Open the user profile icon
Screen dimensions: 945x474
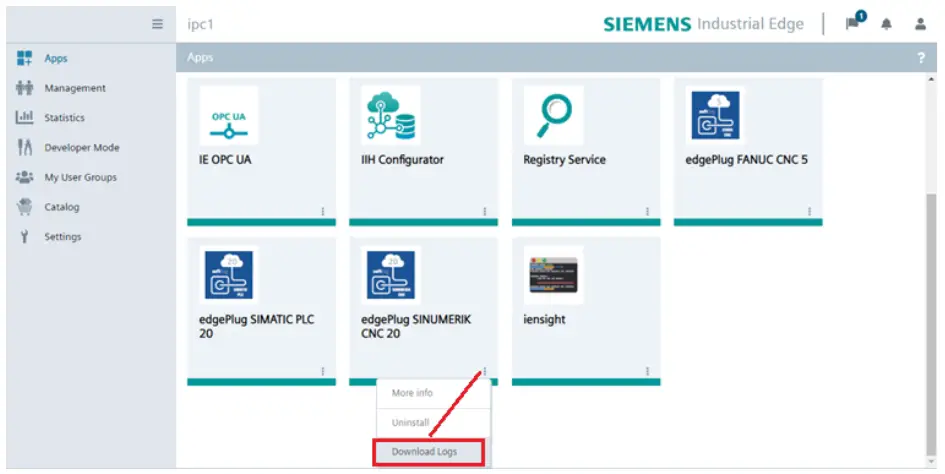click(920, 24)
